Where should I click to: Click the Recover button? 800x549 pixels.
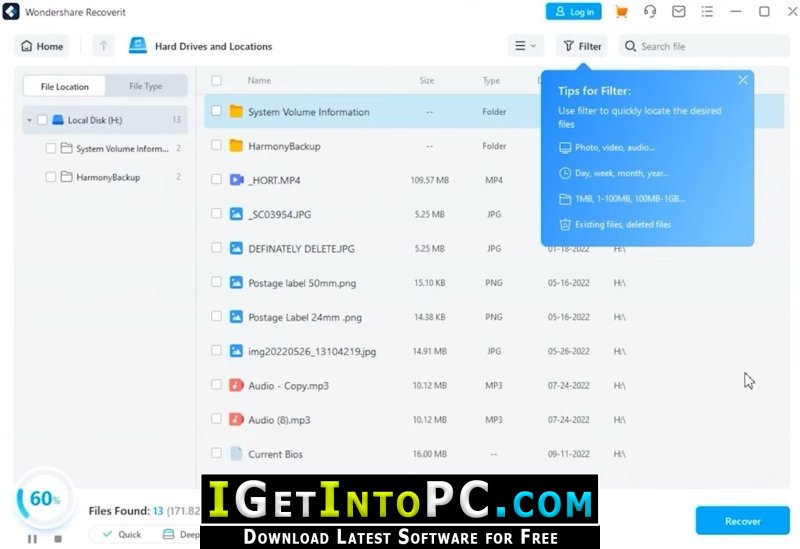click(x=743, y=521)
